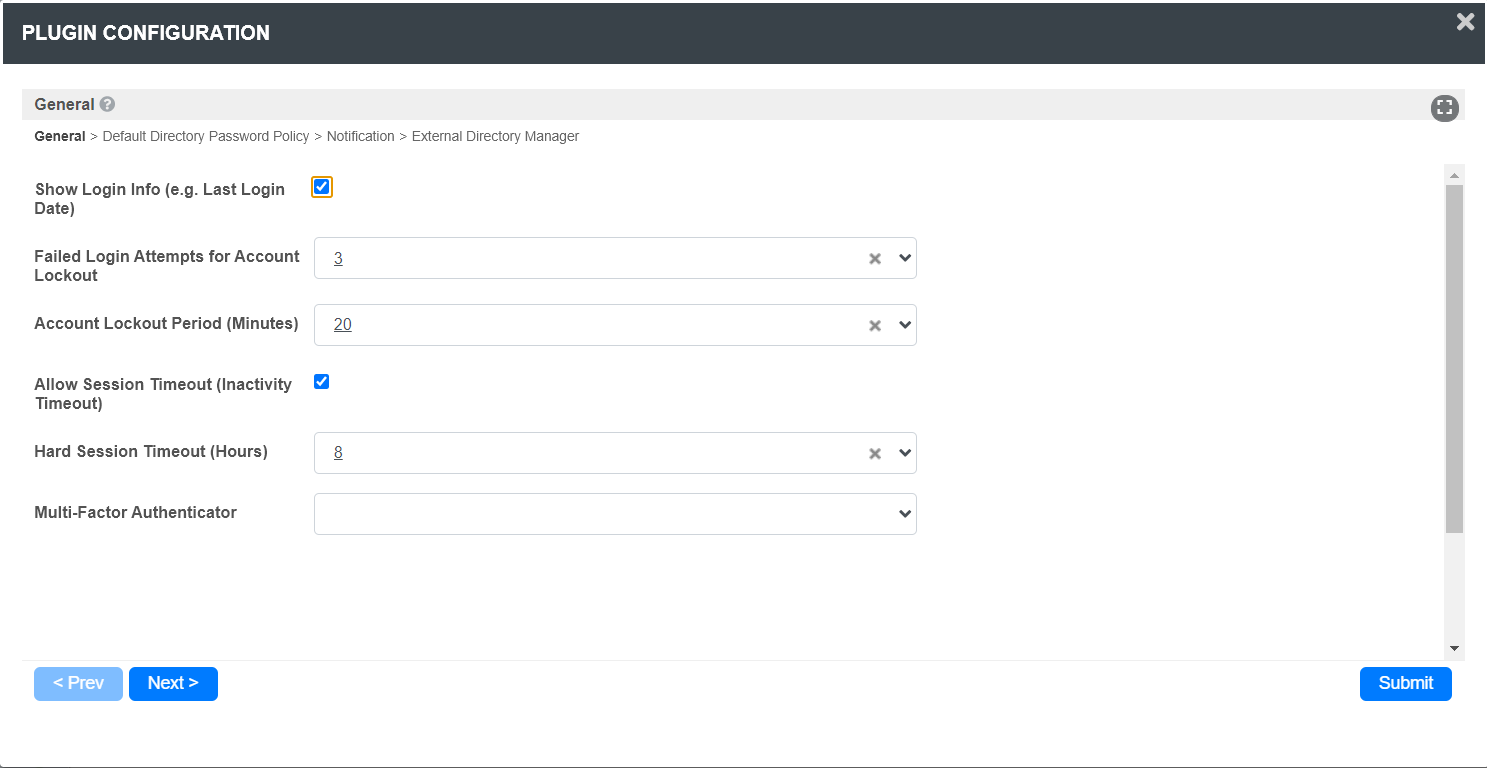Image resolution: width=1487 pixels, height=768 pixels.
Task: Expand the Account Lockout Period dropdown
Action: click(x=905, y=325)
